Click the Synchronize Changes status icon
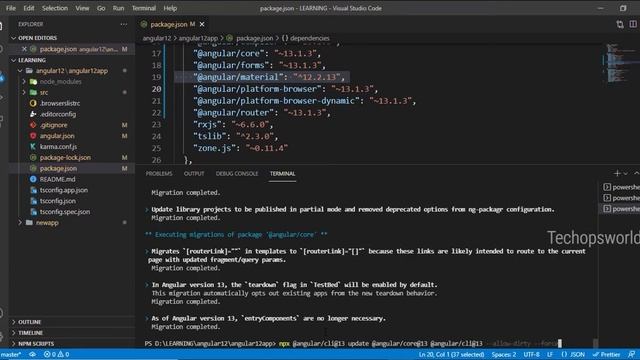The width and height of the screenshot is (640, 360). tap(32, 354)
